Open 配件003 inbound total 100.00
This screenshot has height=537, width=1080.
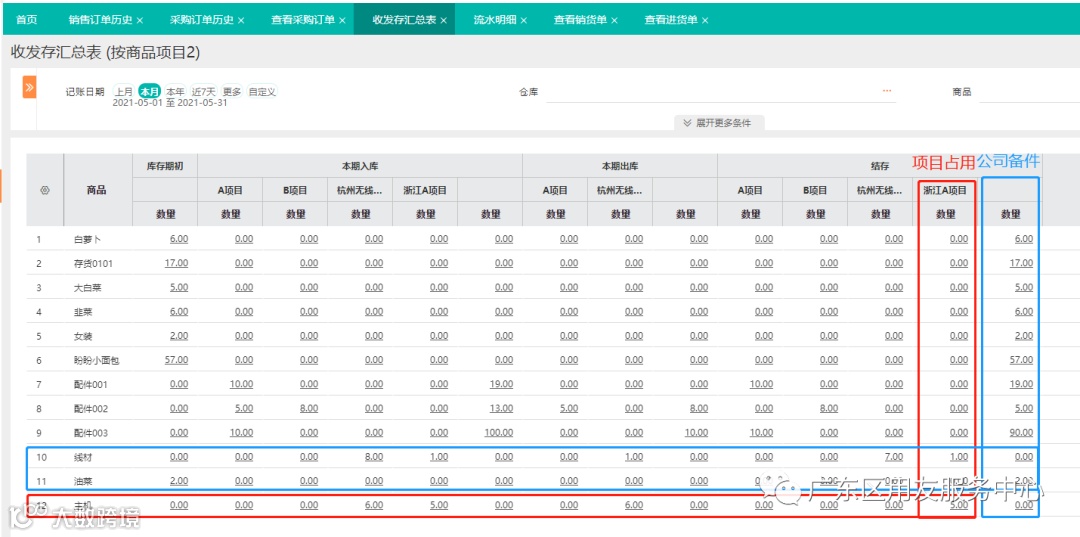pos(498,433)
